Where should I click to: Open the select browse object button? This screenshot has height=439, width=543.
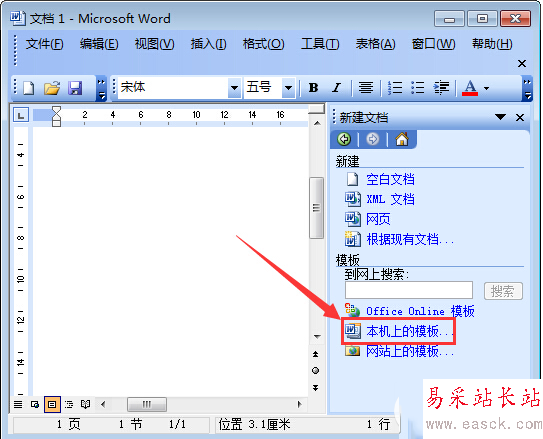pyautogui.click(x=315, y=371)
